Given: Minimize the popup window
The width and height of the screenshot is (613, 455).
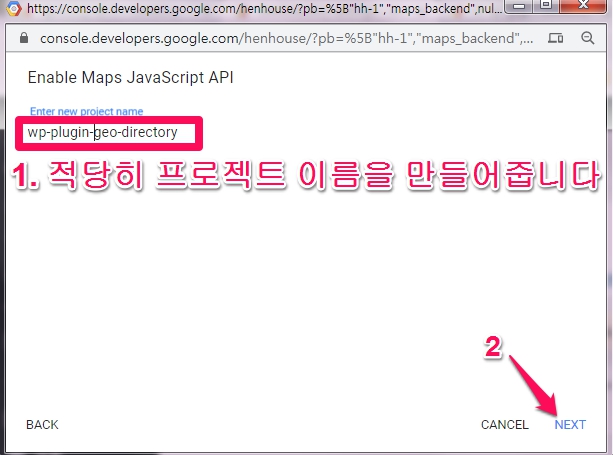Looking at the screenshot, I should pos(519,6).
